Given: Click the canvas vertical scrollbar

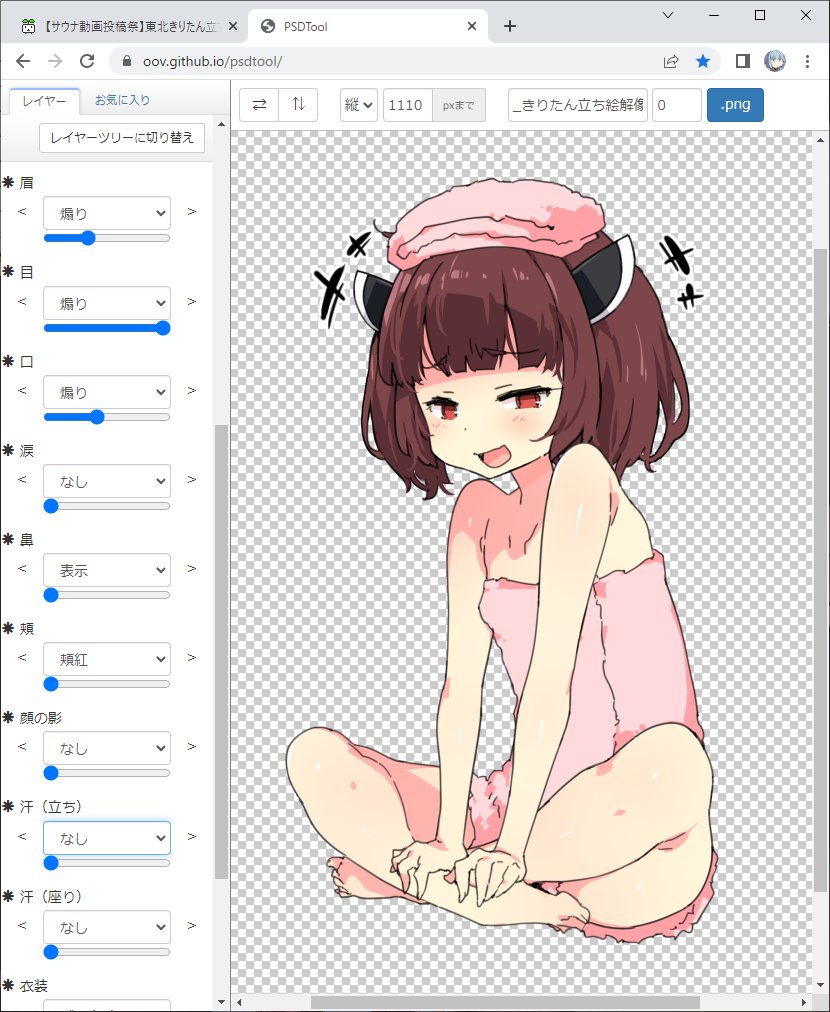Looking at the screenshot, I should pyautogui.click(x=820, y=570).
